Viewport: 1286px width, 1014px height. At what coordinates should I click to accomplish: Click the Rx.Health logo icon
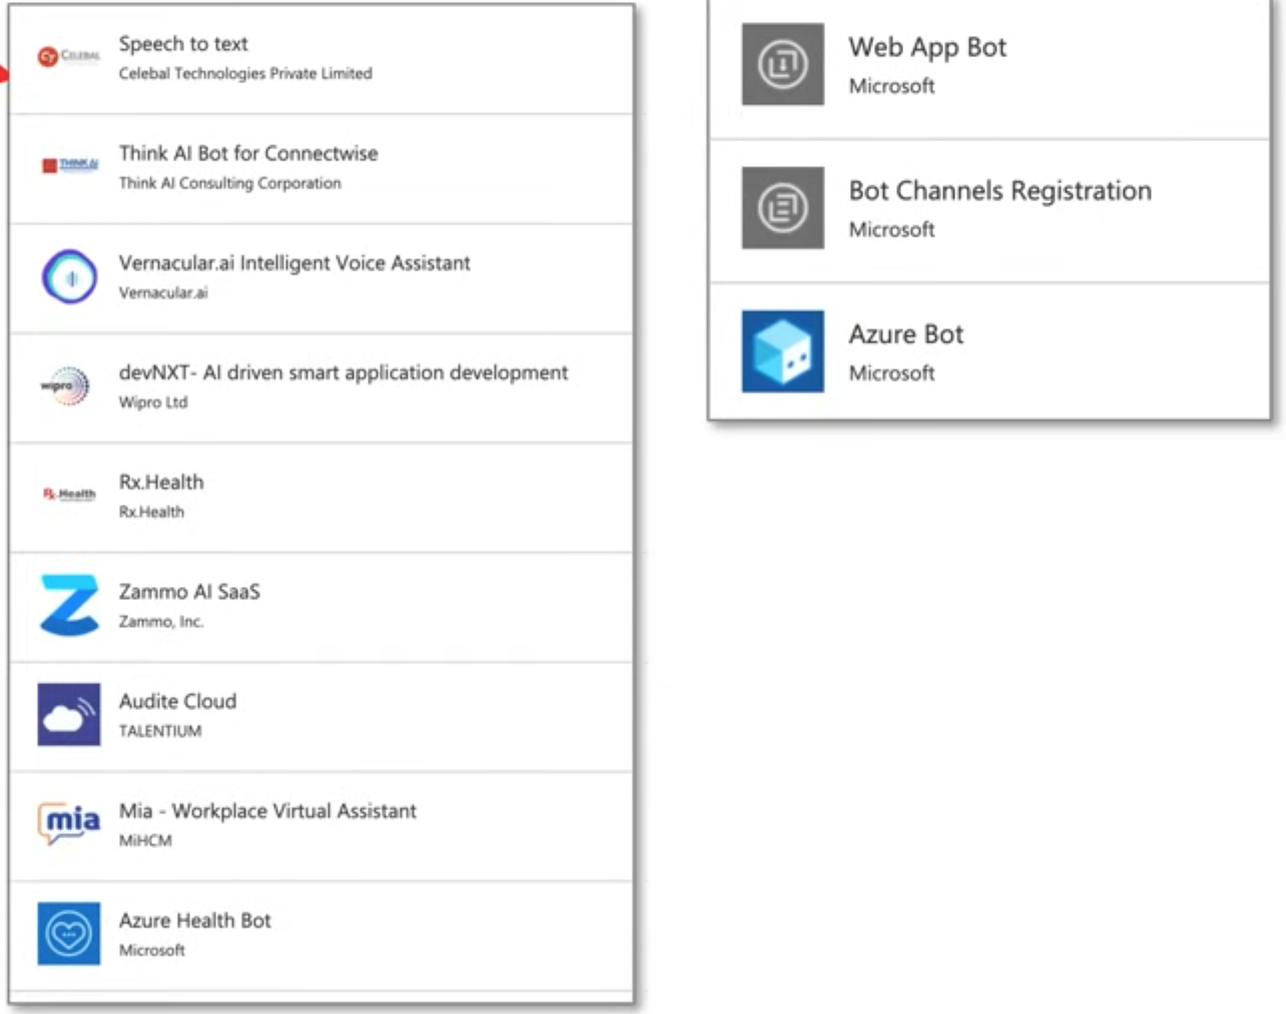pos(69,494)
